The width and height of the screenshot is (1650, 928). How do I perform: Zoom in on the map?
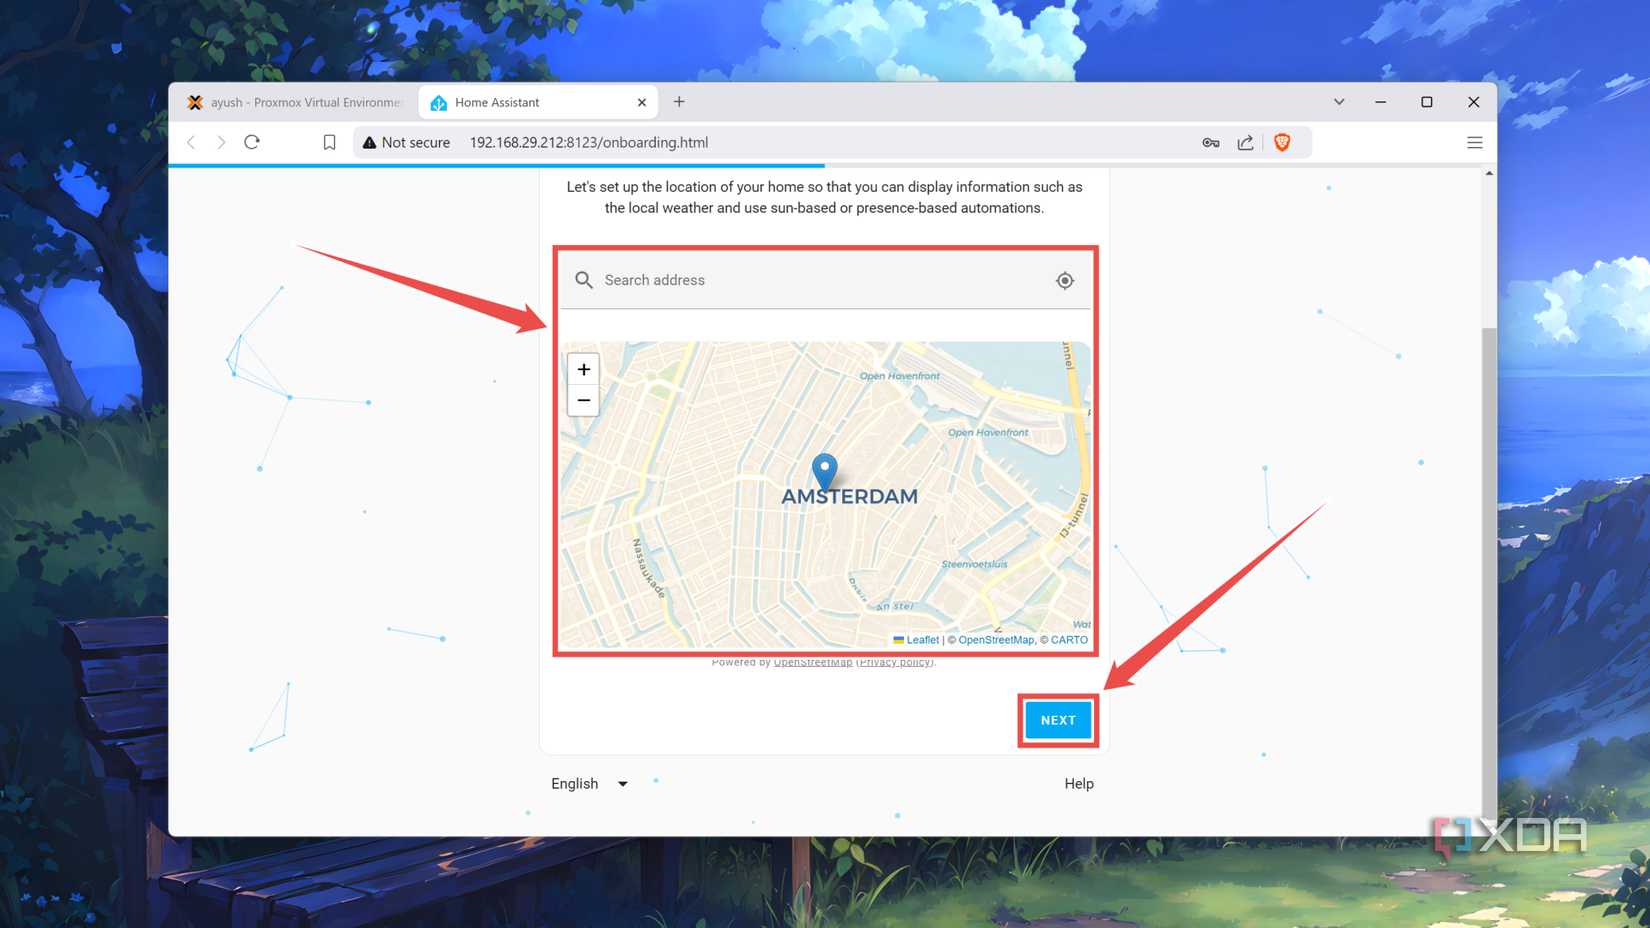tap(583, 369)
